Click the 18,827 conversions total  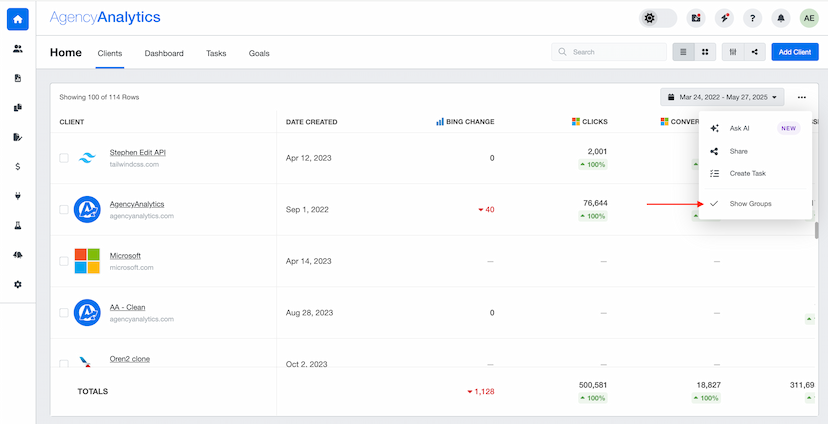click(708, 385)
